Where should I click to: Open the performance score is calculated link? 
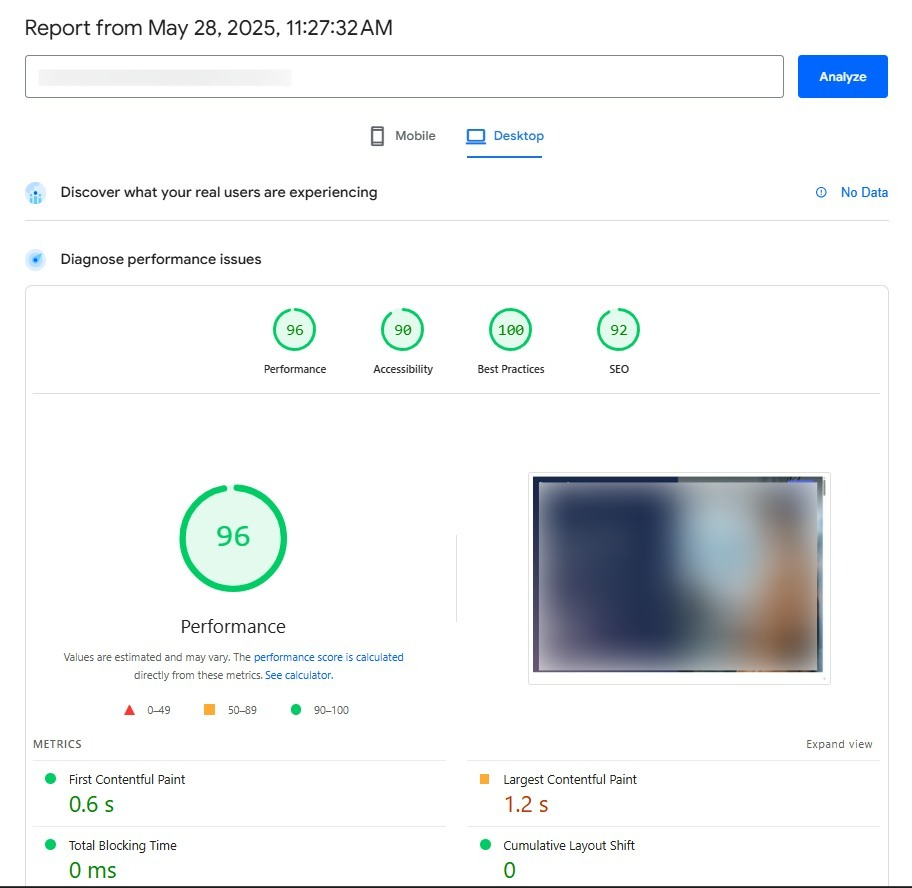click(328, 658)
